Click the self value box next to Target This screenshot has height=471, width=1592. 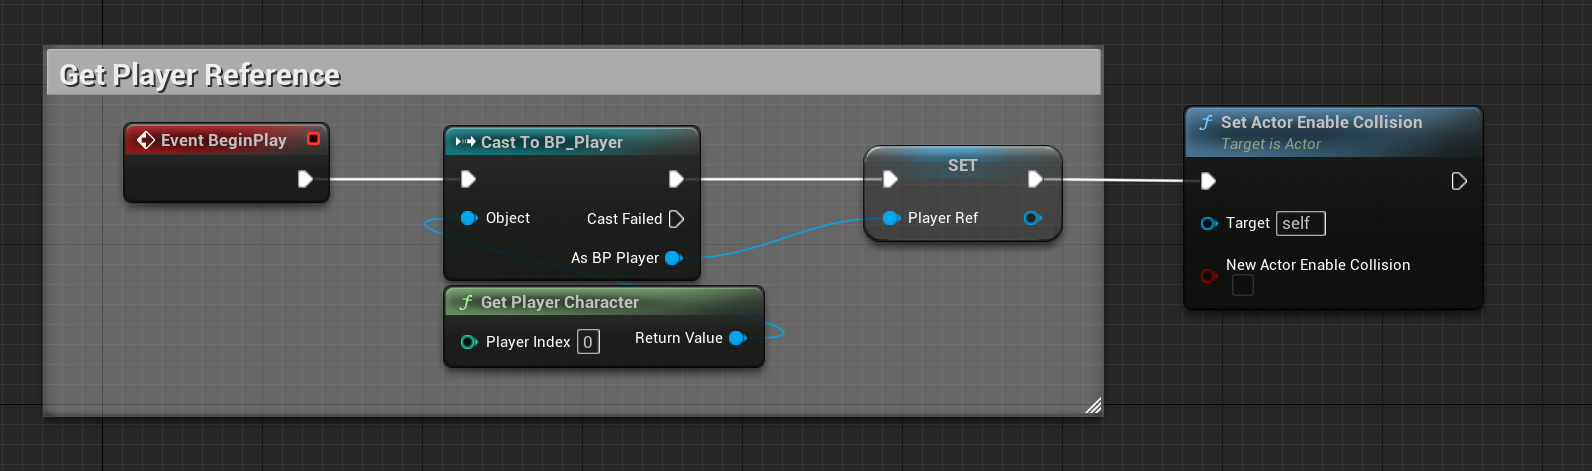pos(1301,223)
